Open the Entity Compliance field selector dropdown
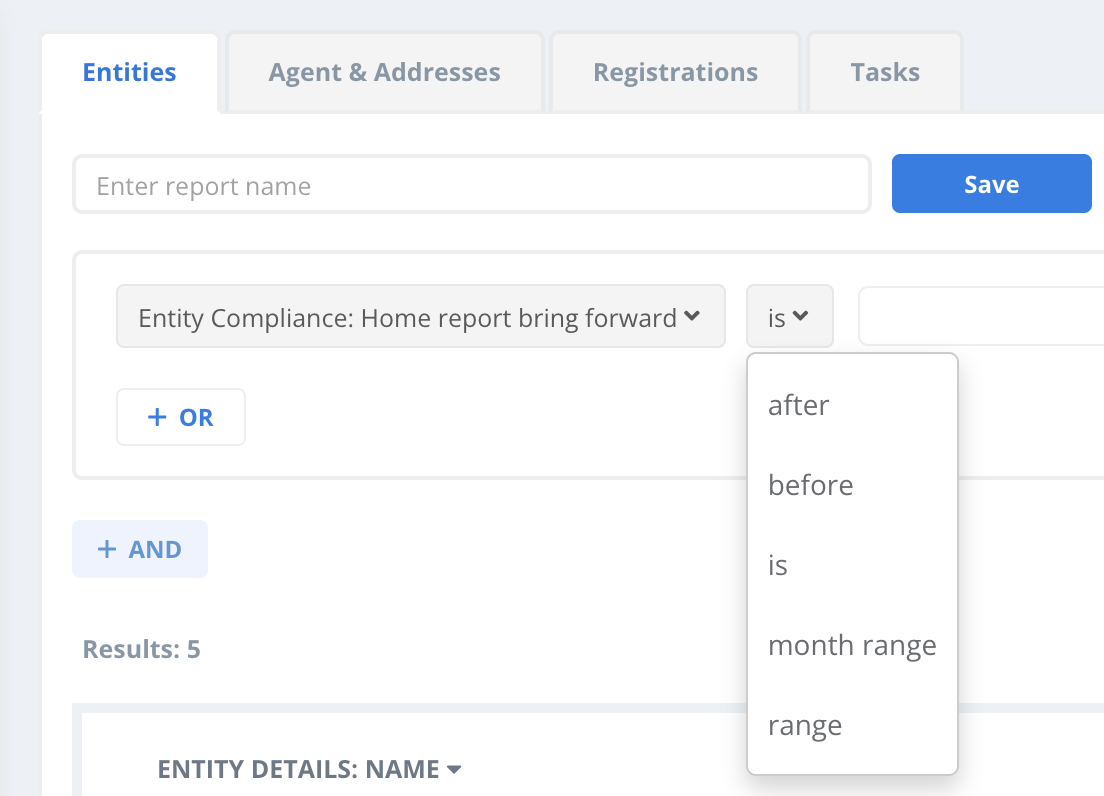 tap(420, 318)
